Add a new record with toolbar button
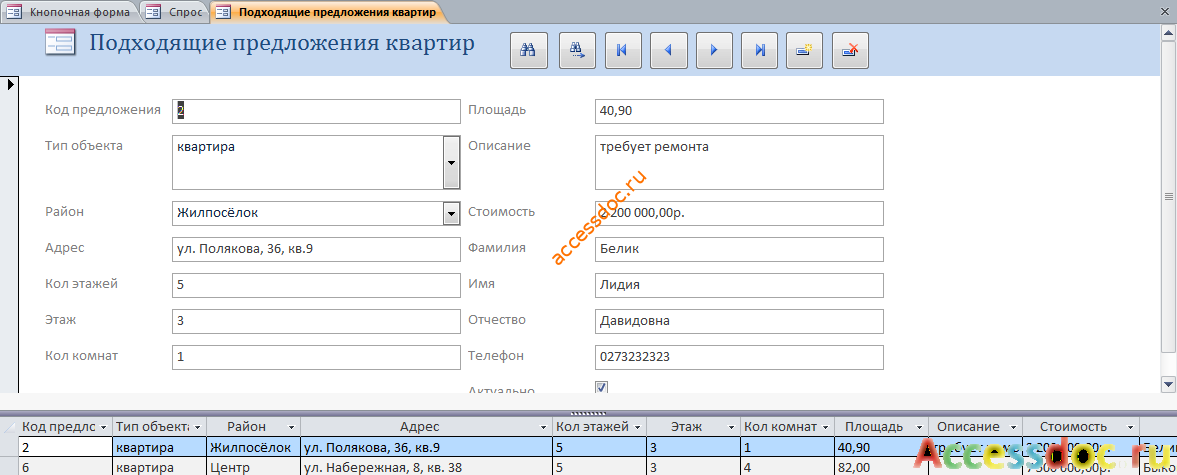Viewport: 1177px width, 475px height. pyautogui.click(x=805, y=51)
